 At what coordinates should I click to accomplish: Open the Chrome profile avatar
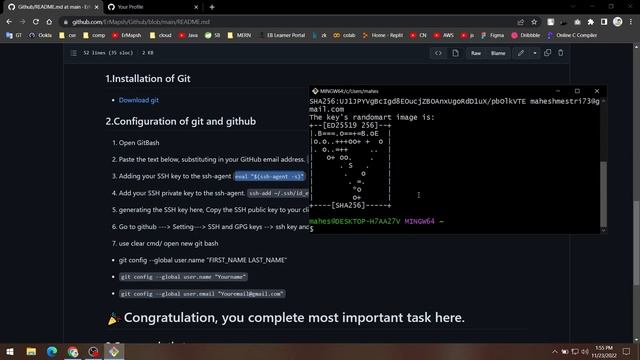coord(618,22)
